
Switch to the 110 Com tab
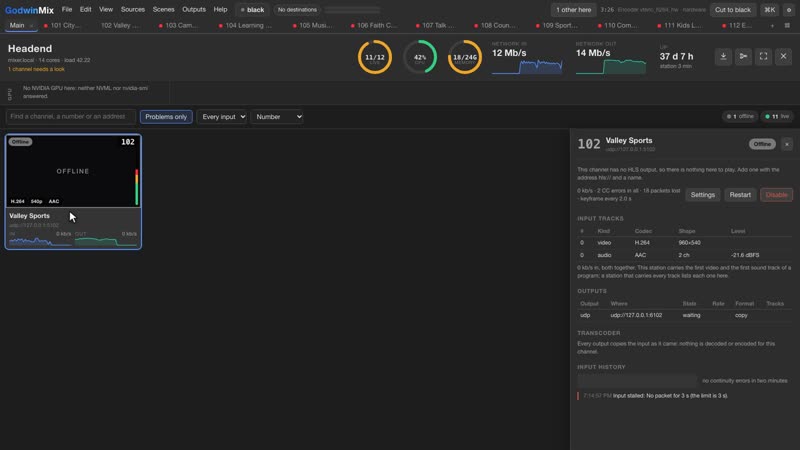(x=618, y=26)
